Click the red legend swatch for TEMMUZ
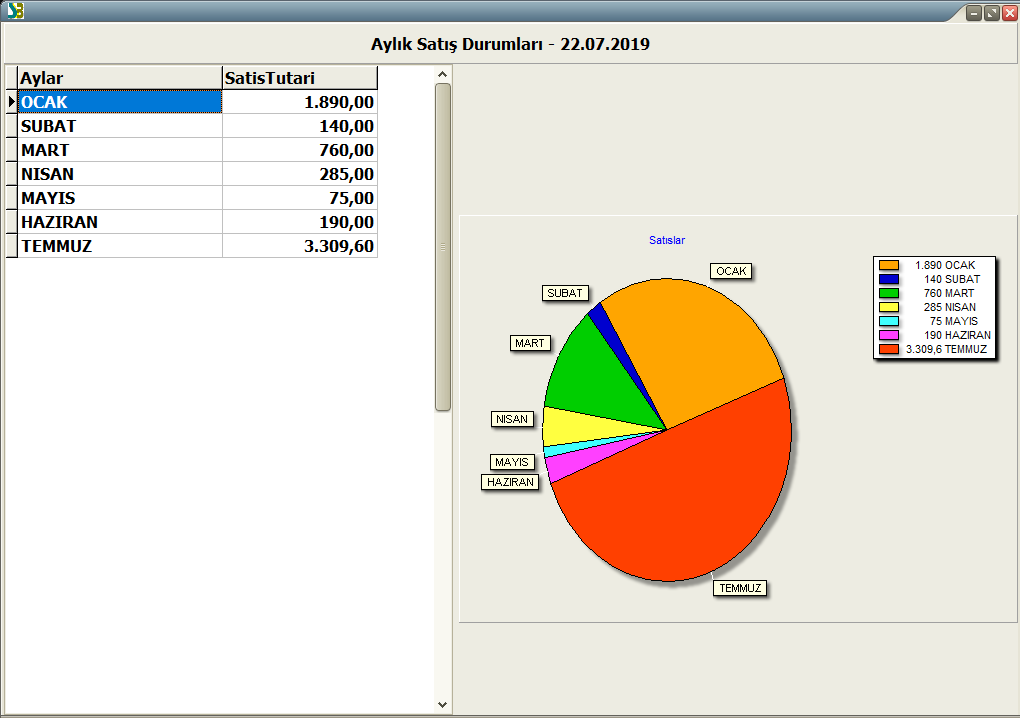 (x=889, y=349)
